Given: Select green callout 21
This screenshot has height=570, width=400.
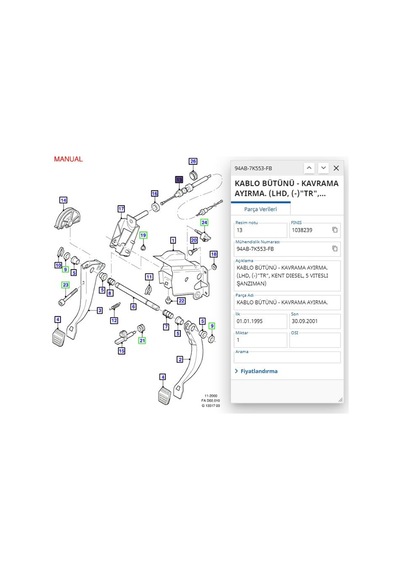Looking at the screenshot, I should click(142, 341).
